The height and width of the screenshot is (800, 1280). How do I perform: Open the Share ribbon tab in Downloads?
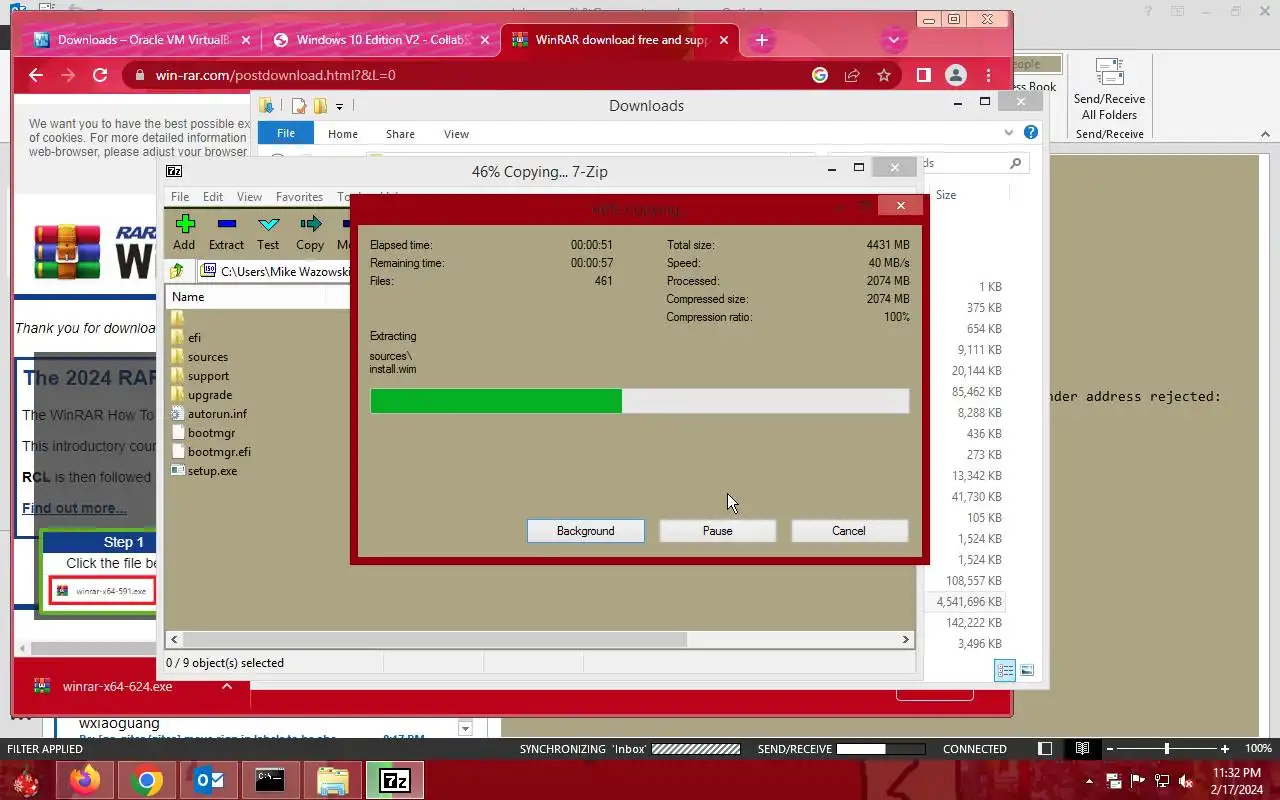400,134
